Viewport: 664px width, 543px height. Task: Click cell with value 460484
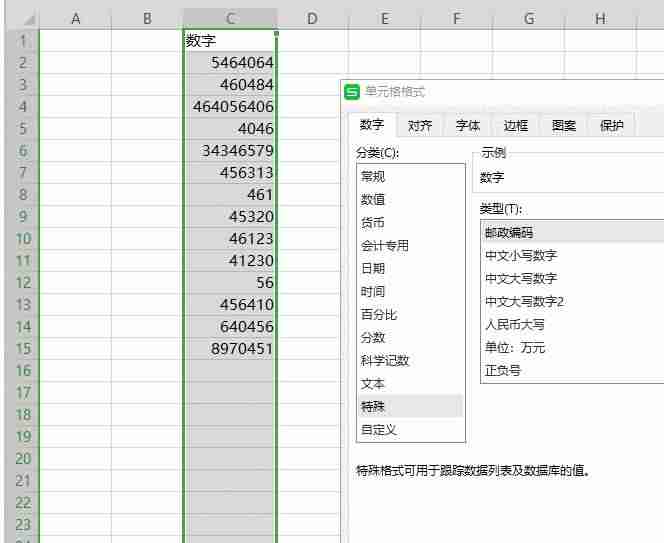(230, 85)
